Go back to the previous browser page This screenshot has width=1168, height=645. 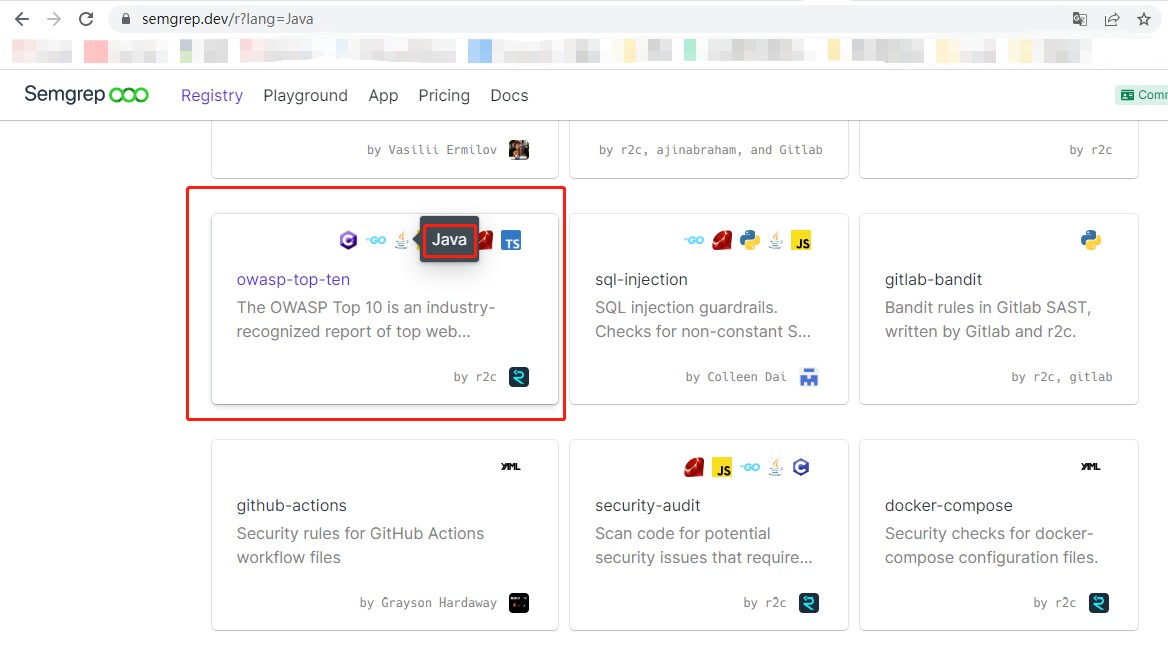click(22, 19)
